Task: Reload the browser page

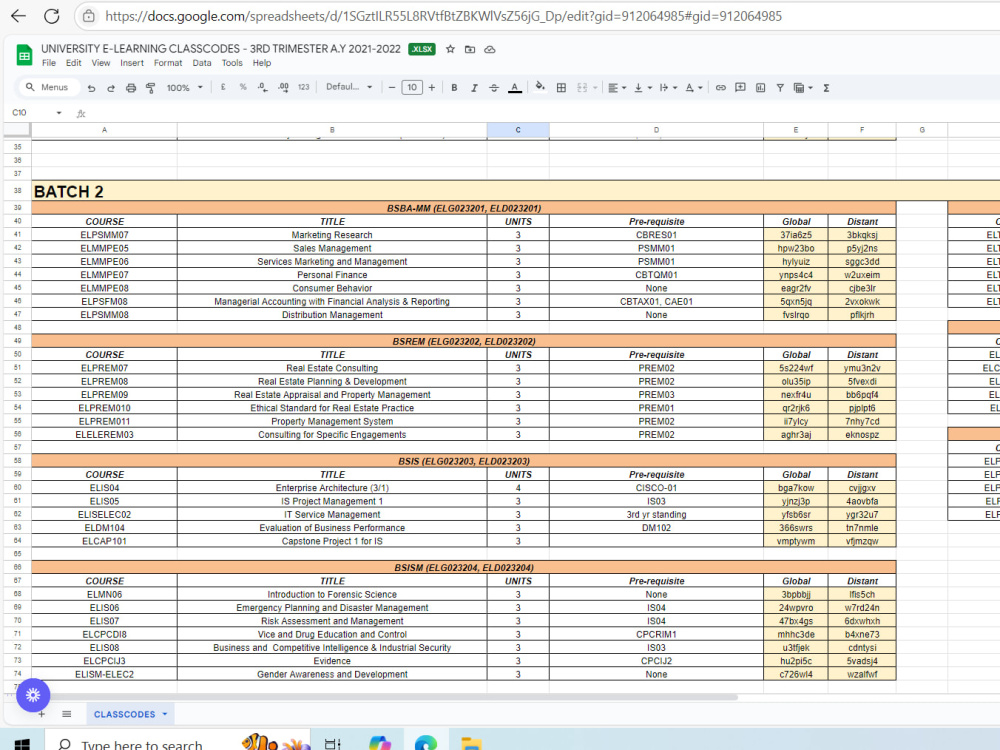Action: point(51,16)
